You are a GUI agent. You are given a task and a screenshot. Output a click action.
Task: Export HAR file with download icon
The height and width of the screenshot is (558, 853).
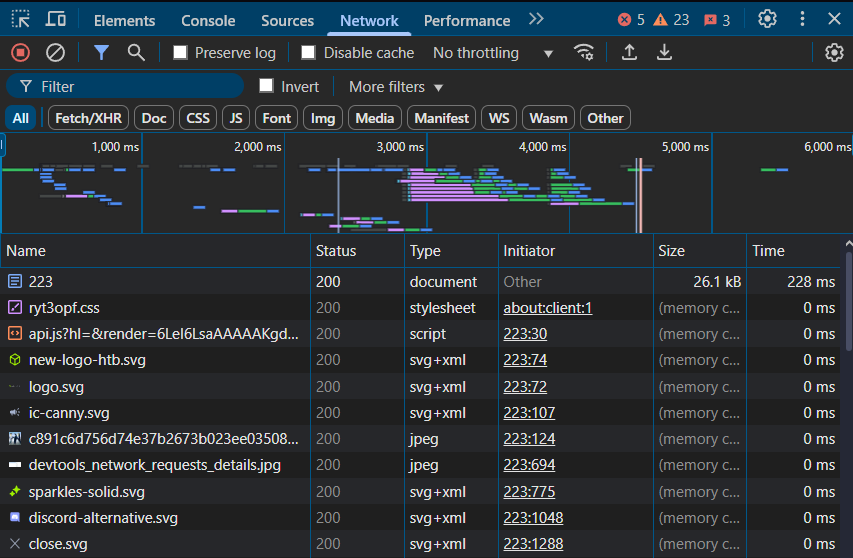[x=664, y=53]
